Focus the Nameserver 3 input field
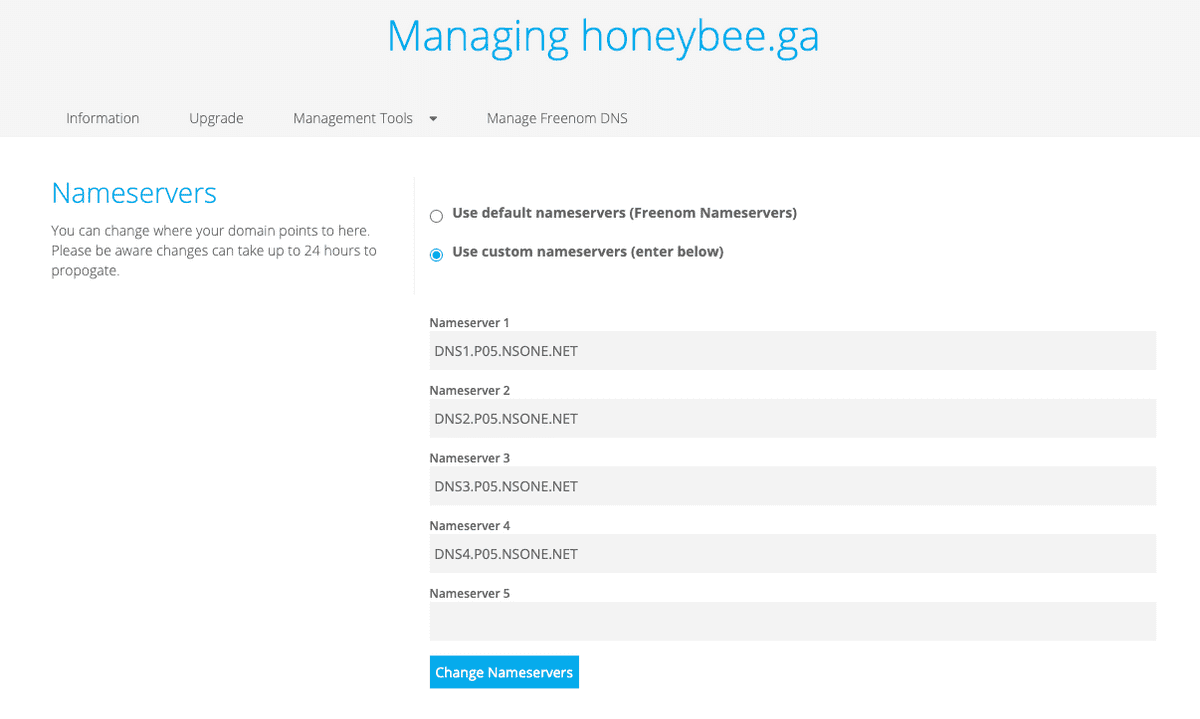Screen dimensions: 1200x719 (792, 486)
